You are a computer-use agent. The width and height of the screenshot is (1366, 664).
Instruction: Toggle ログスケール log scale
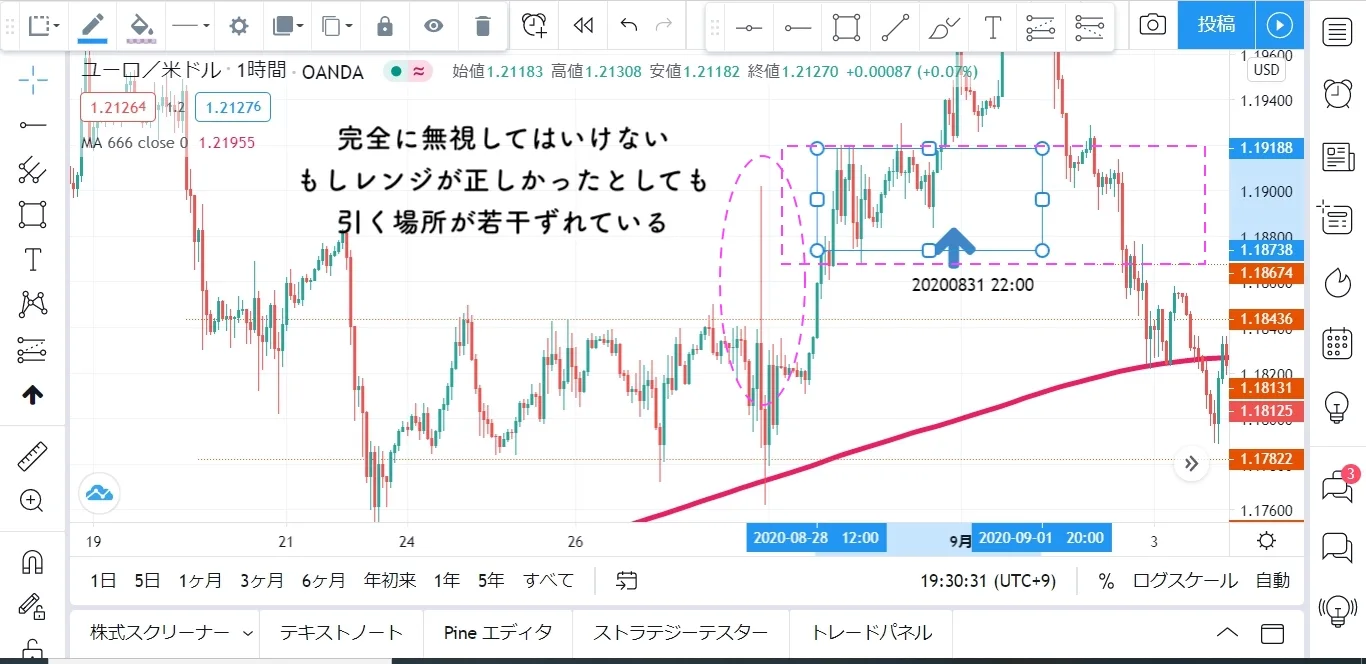click(1185, 581)
